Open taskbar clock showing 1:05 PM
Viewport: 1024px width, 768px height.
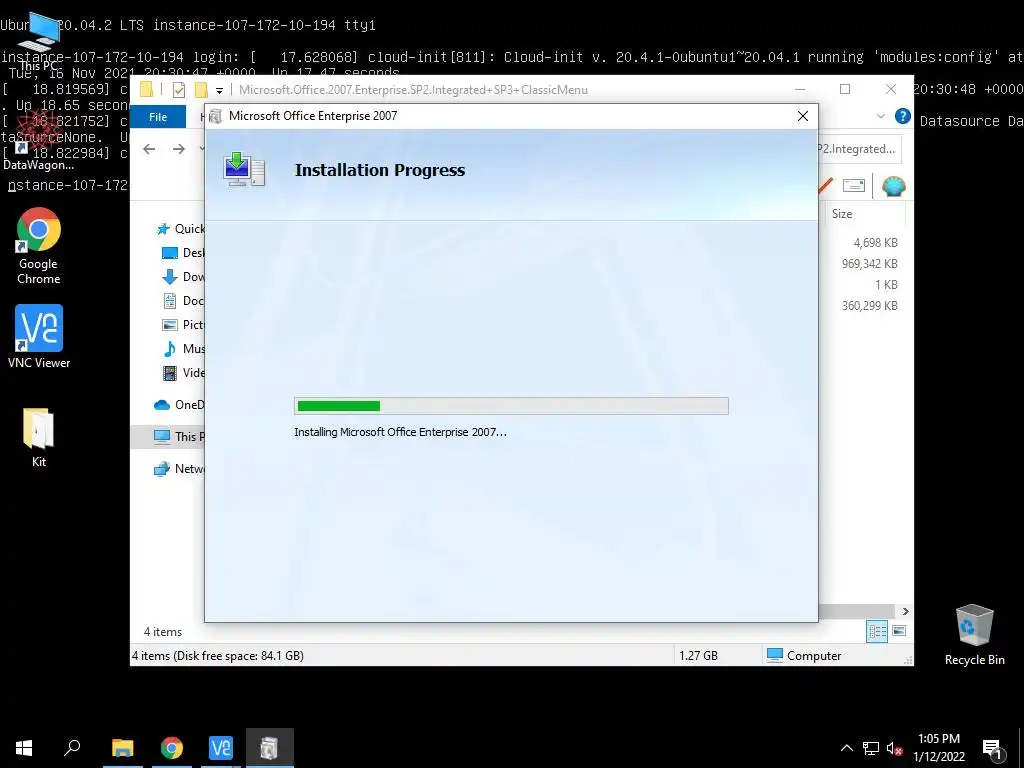(x=938, y=748)
